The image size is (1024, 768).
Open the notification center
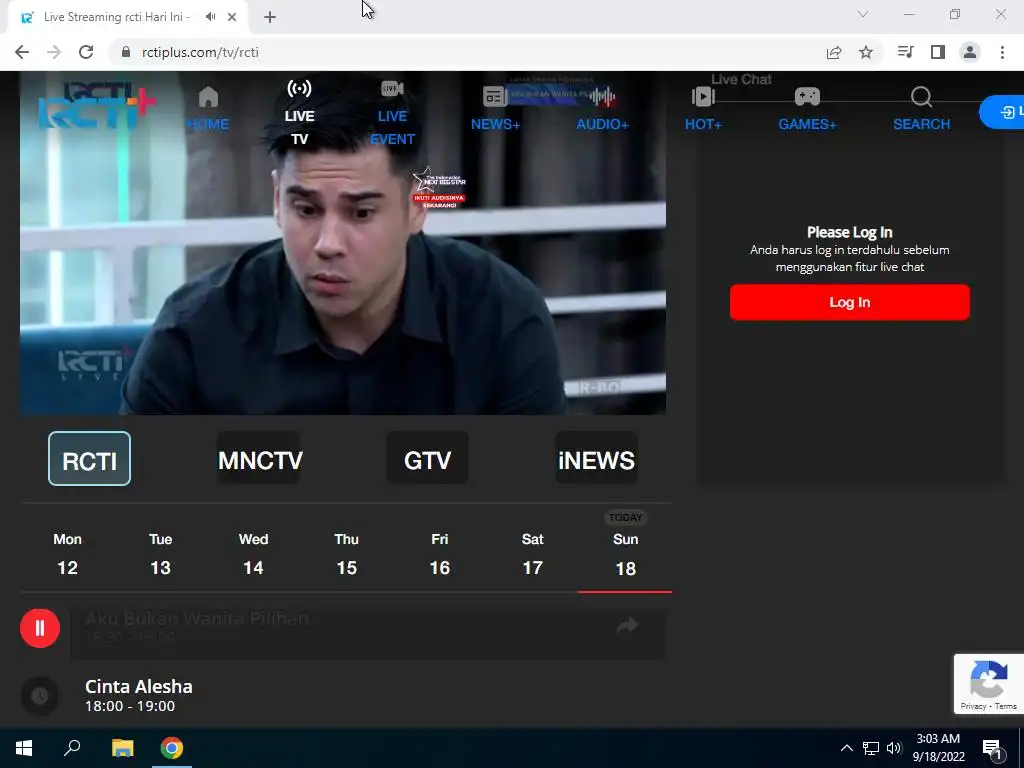(x=993, y=748)
